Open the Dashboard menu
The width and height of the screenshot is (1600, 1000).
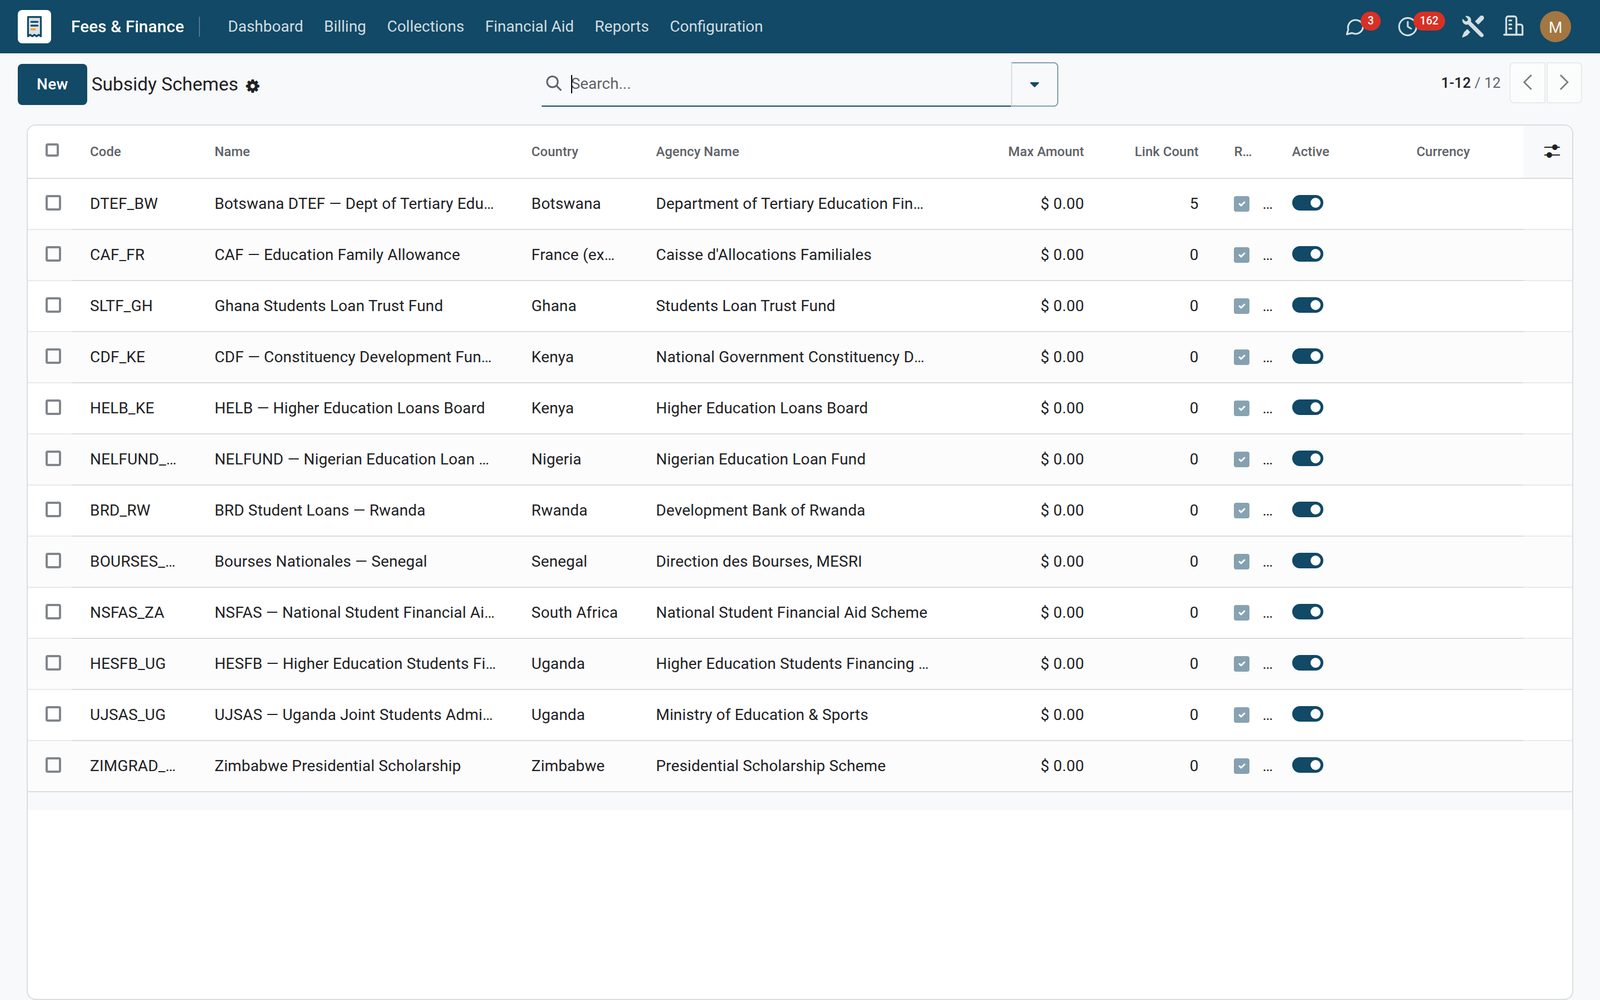click(265, 26)
